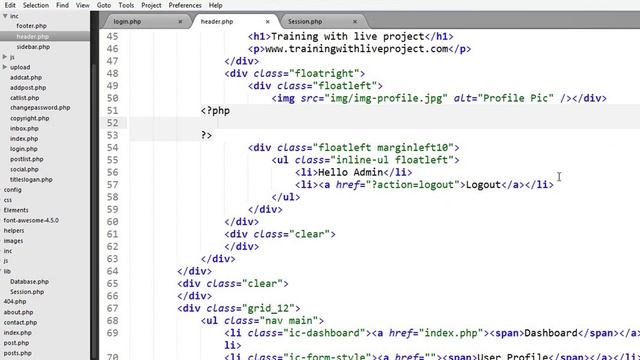Open index.php above post.php

(18, 332)
